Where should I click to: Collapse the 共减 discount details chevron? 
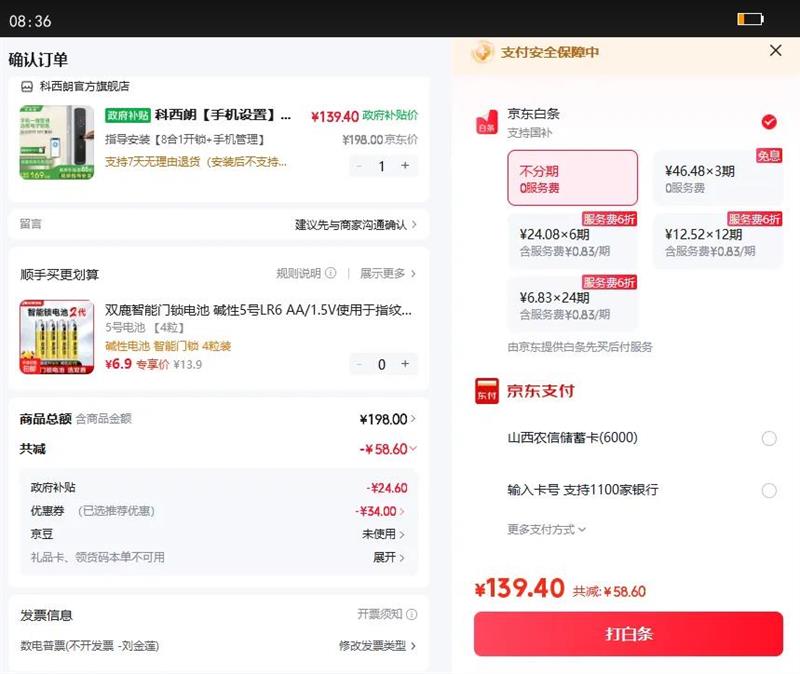(x=413, y=449)
